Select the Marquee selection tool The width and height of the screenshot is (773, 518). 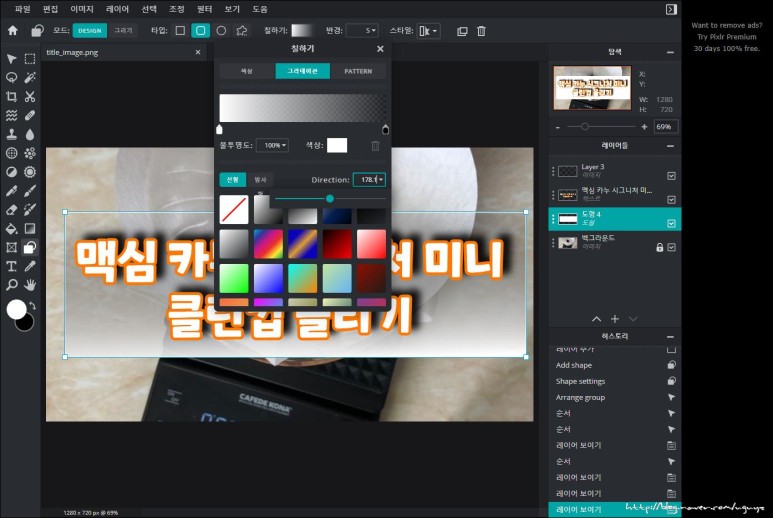coord(30,59)
